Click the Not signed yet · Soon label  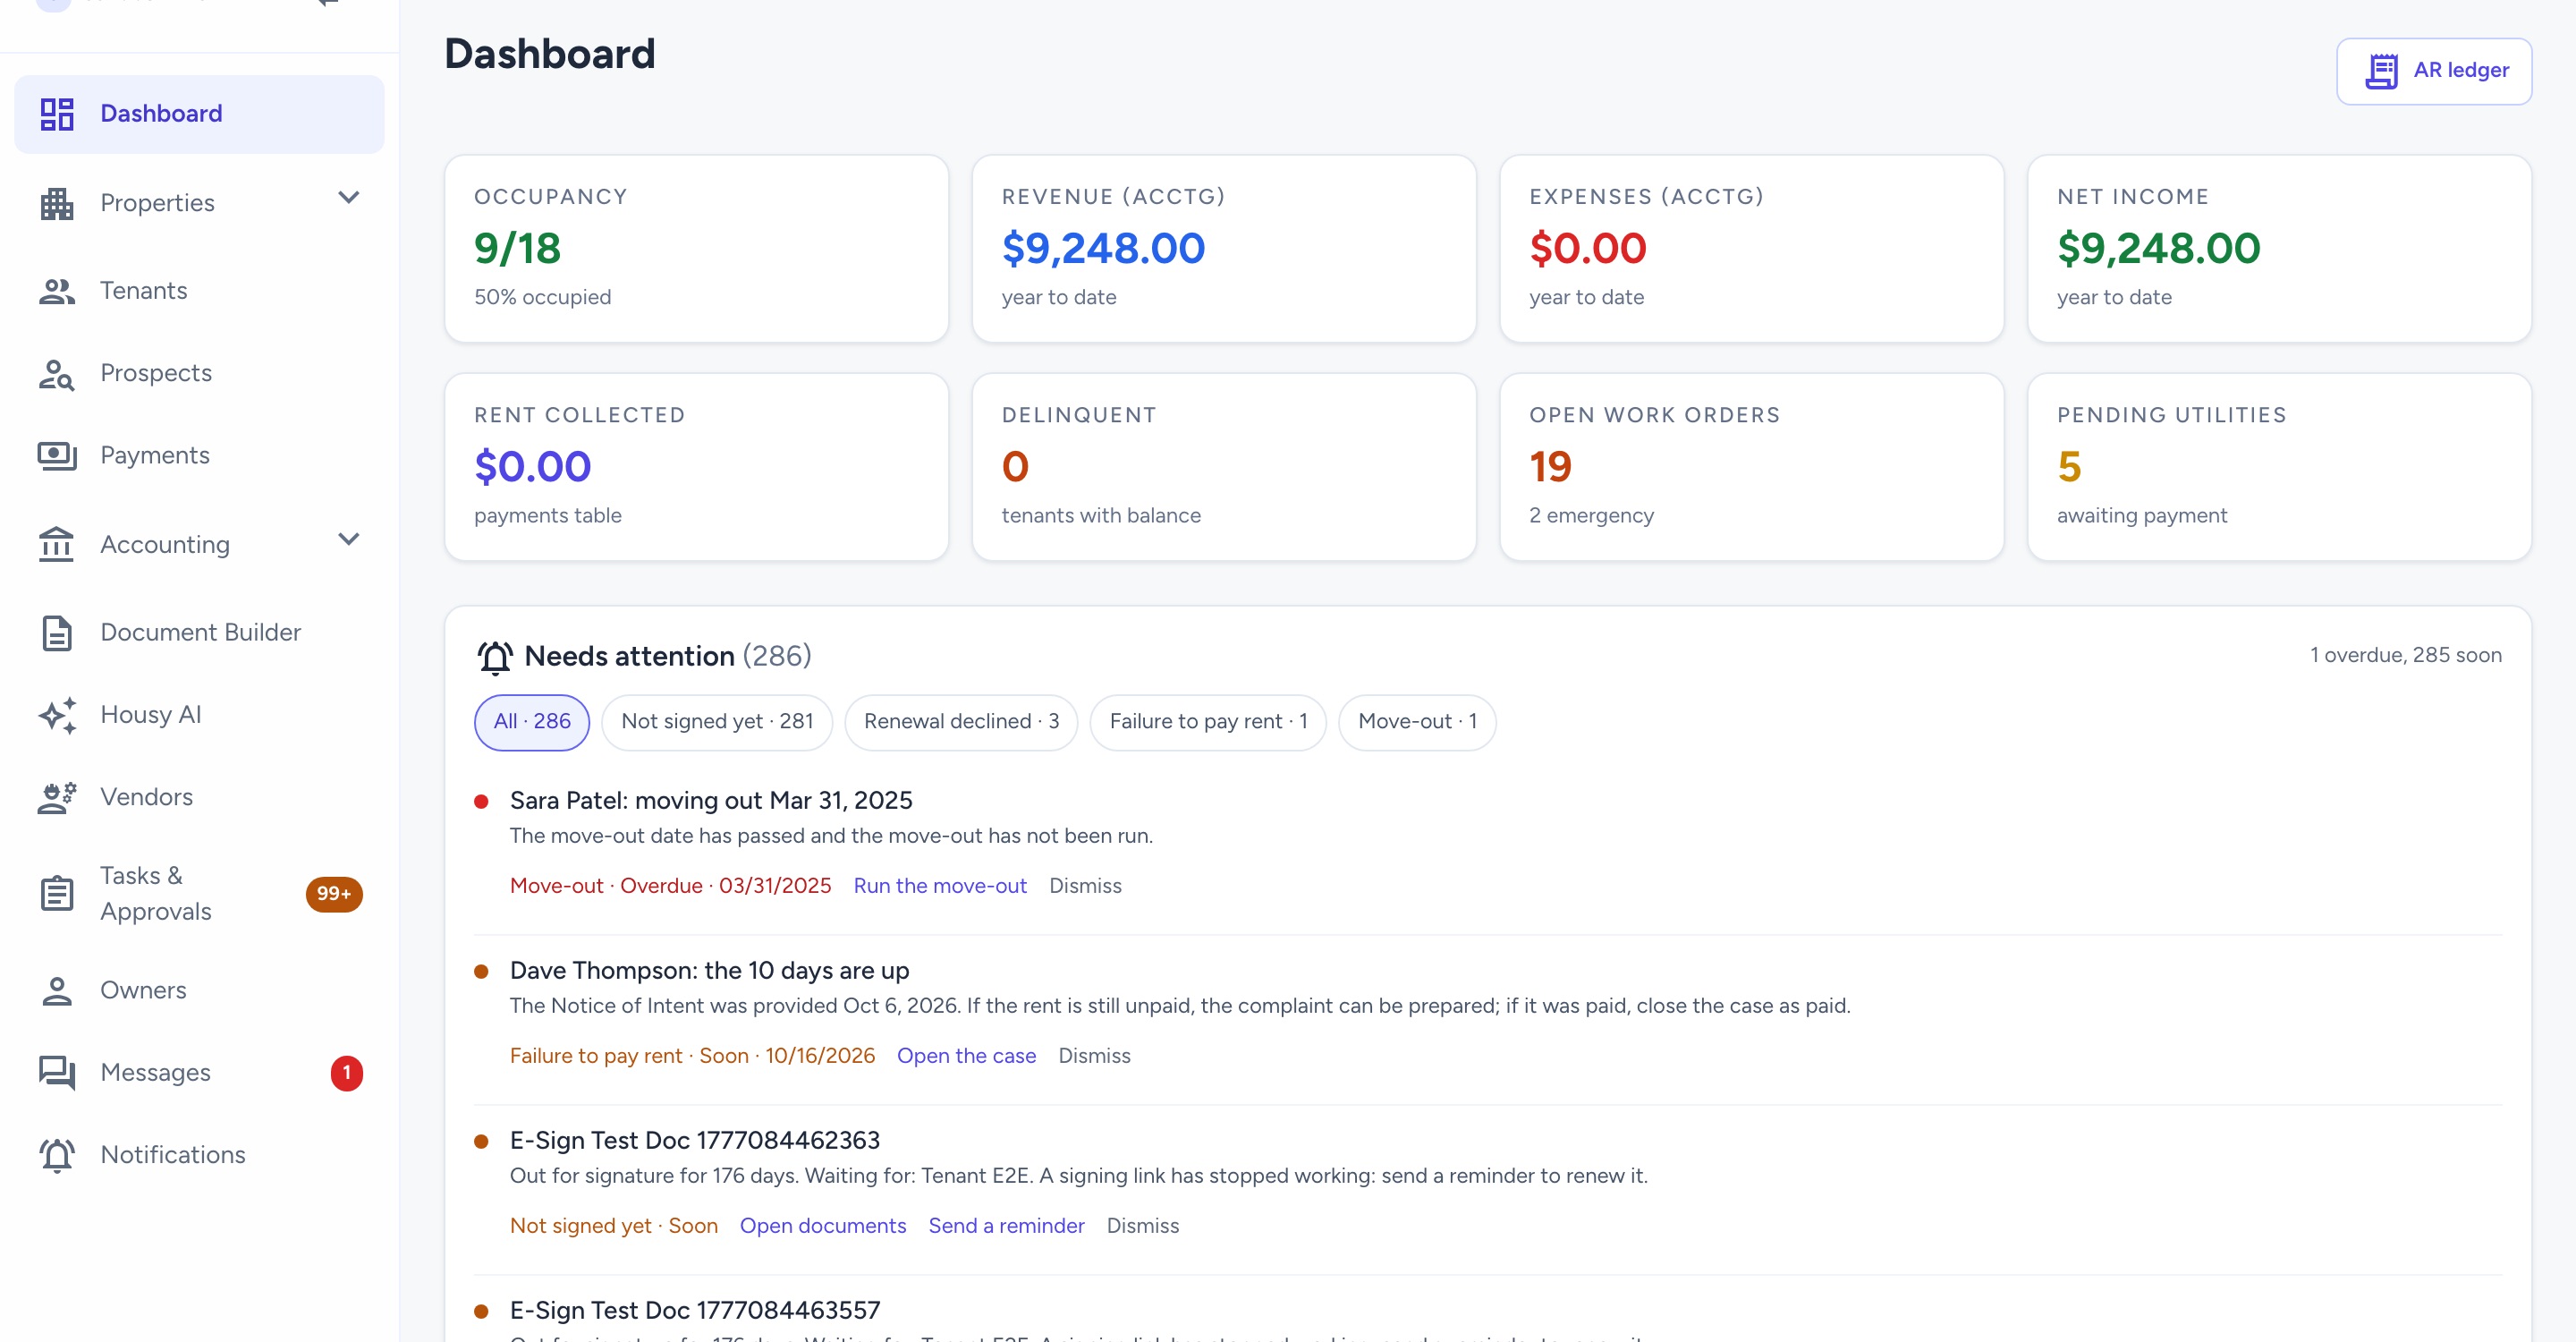pyautogui.click(x=614, y=1226)
